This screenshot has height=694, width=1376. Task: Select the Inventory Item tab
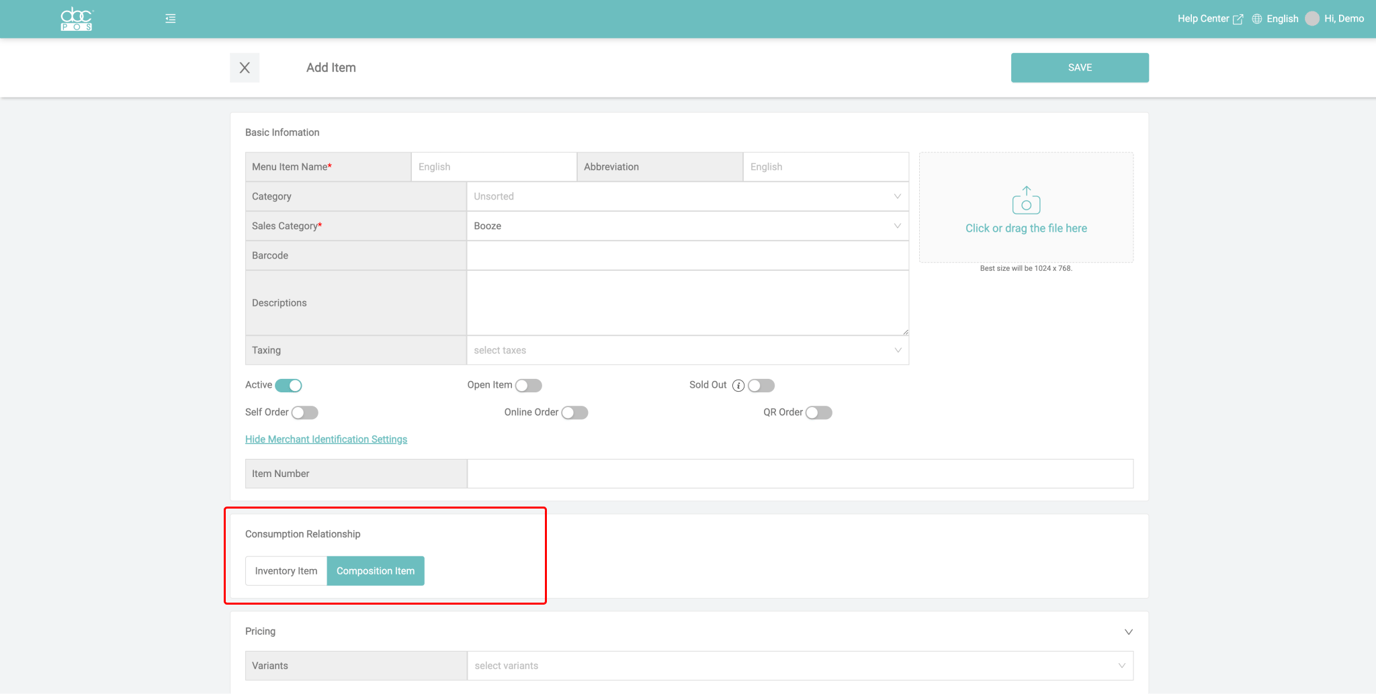(x=286, y=571)
